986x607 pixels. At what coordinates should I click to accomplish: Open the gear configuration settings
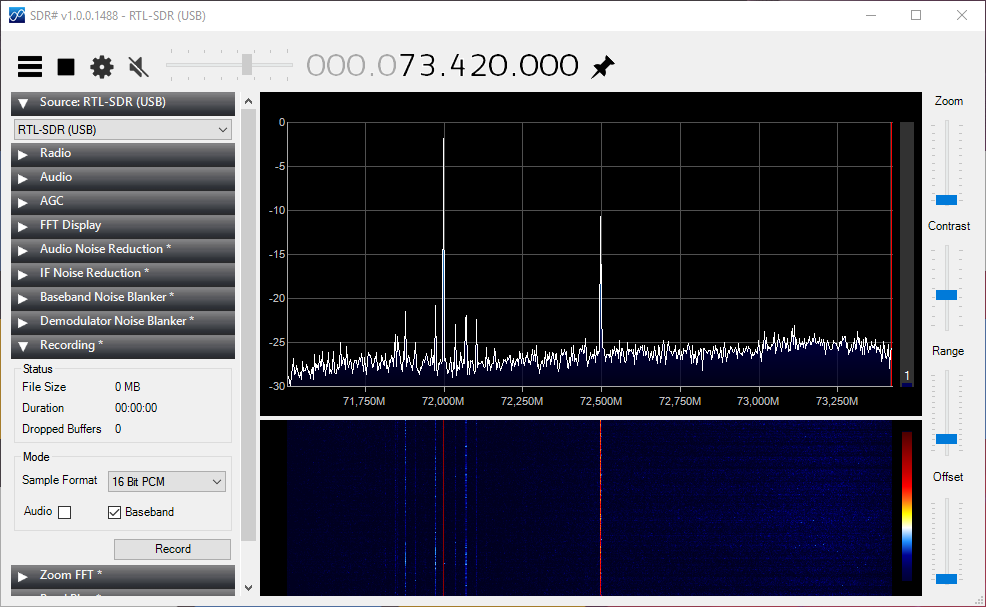pos(102,67)
